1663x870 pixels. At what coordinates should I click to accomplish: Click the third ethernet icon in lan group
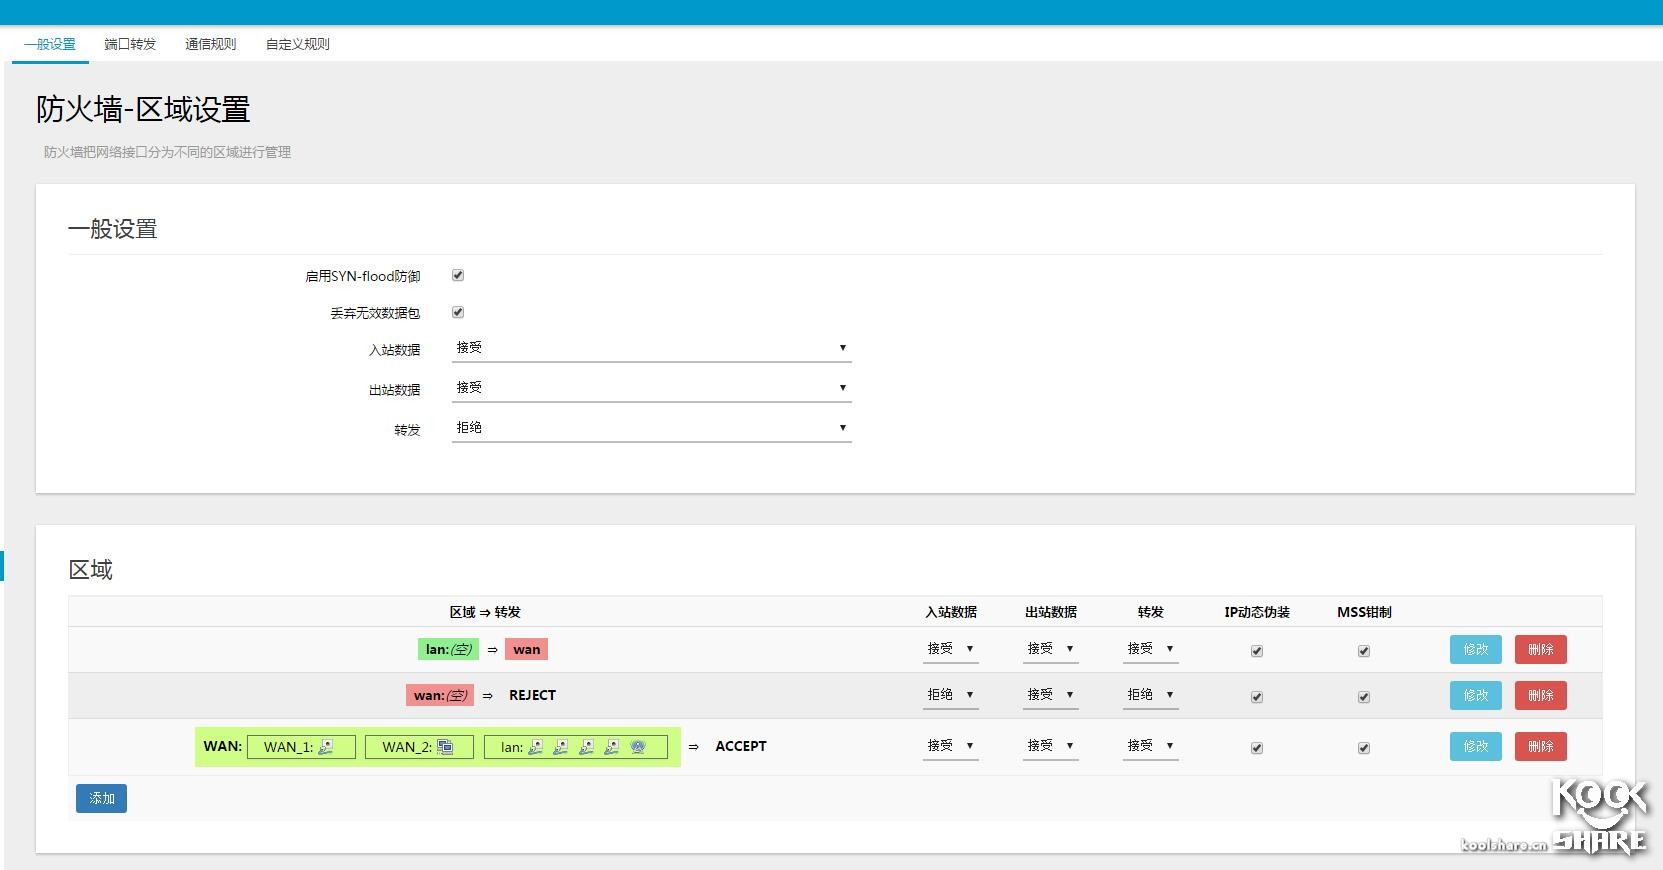click(x=587, y=747)
